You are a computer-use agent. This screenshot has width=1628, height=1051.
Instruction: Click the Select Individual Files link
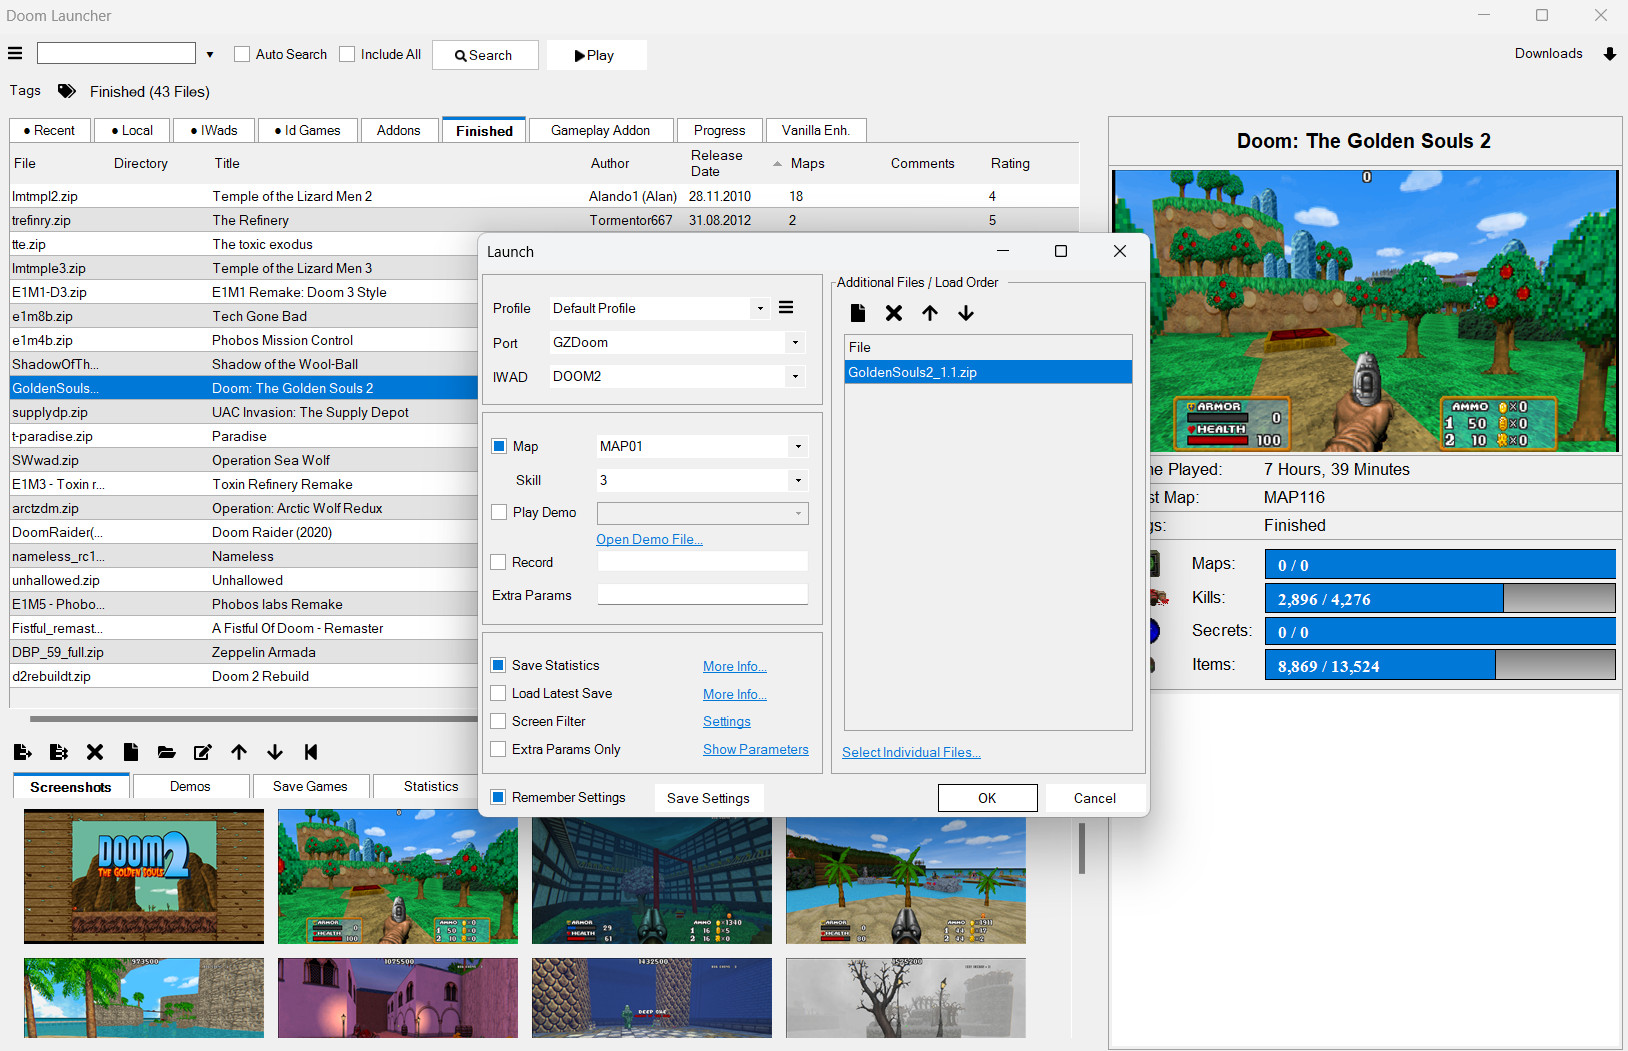click(x=911, y=752)
